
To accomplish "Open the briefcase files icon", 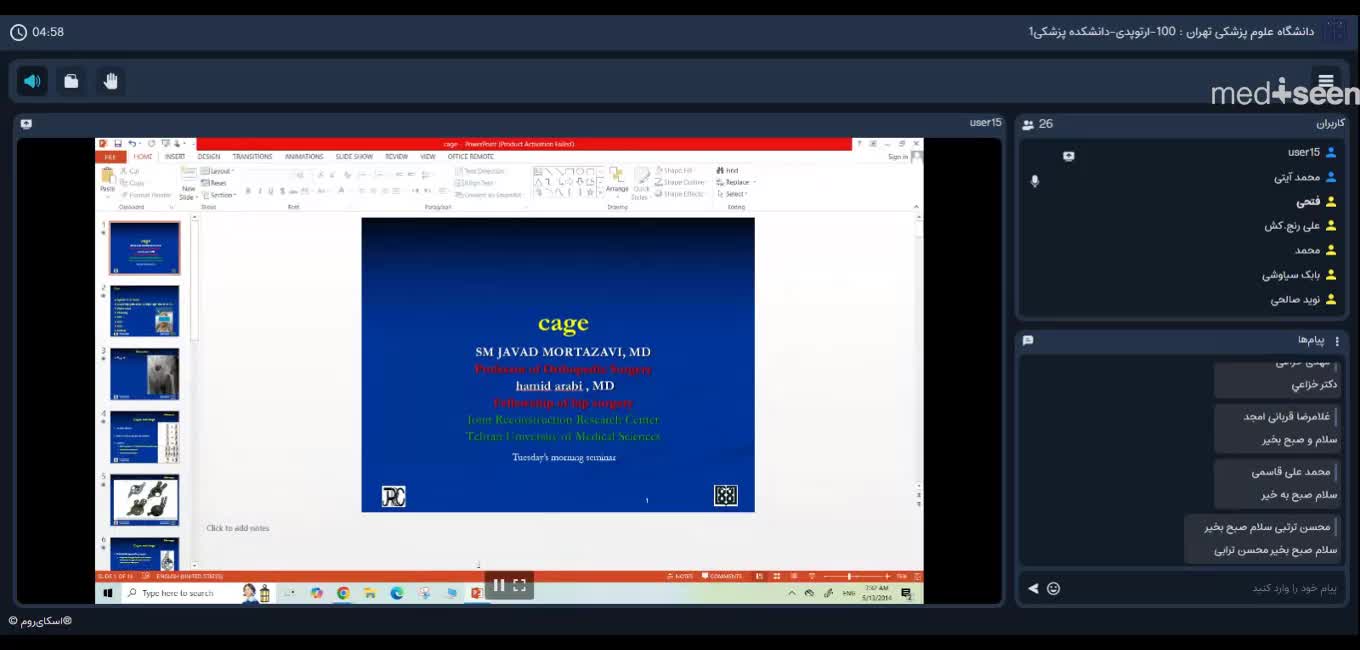I will click(71, 81).
